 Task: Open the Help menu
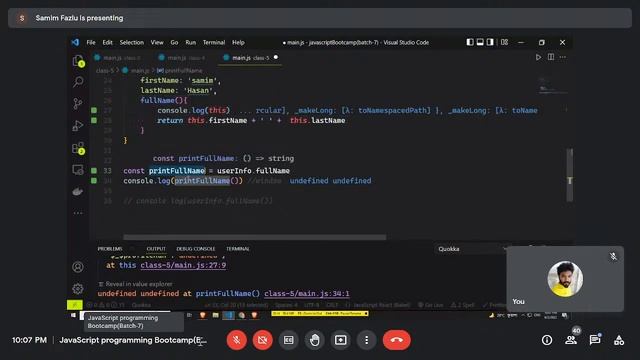[238, 42]
